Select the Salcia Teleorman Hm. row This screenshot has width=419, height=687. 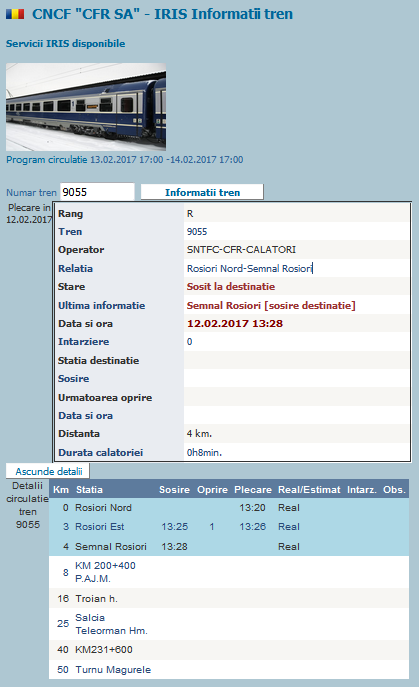click(x=229, y=624)
